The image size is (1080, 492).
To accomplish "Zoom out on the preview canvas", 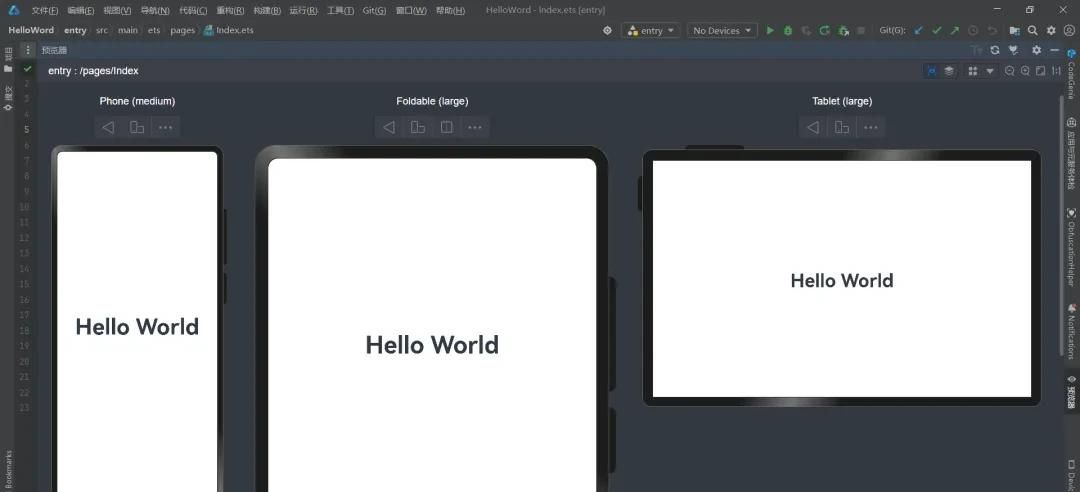I will (x=1009, y=71).
